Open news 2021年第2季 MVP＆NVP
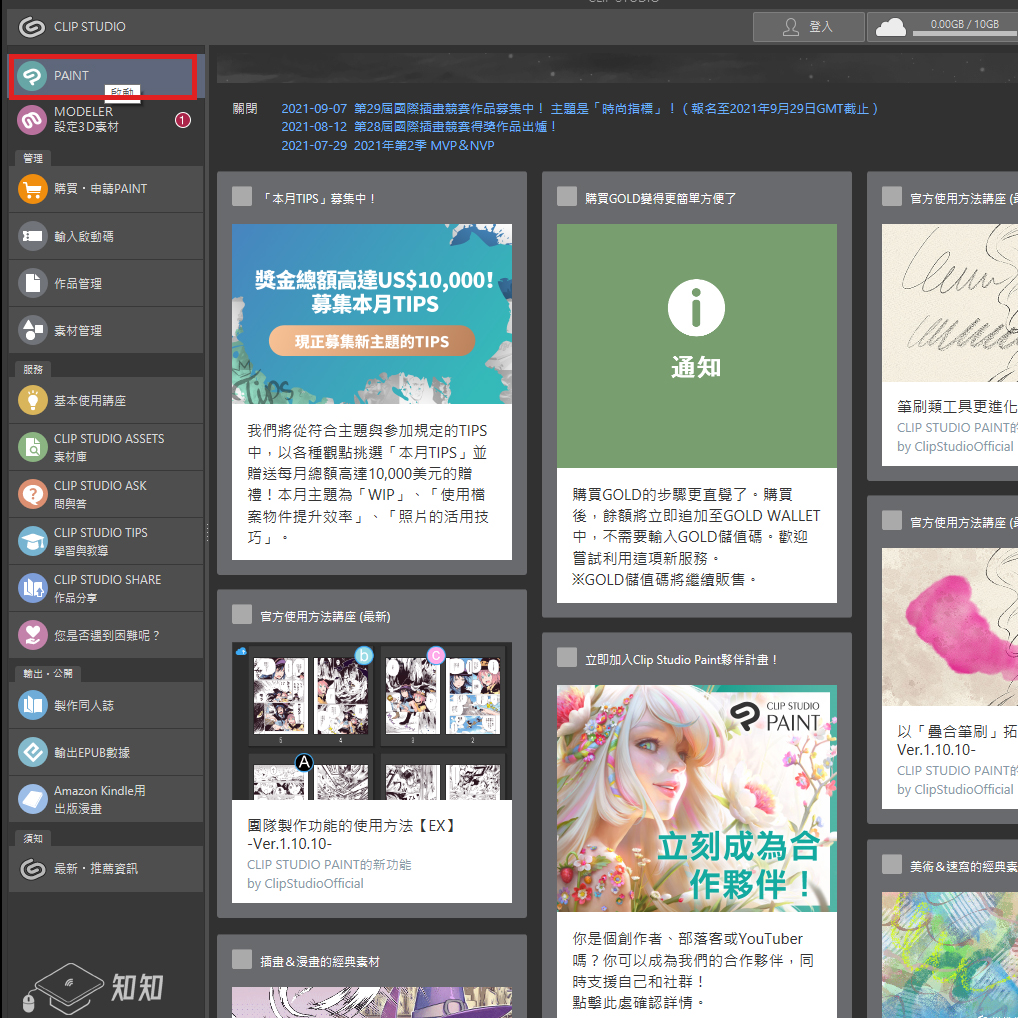Screen dimensions: 1018x1018 [x=388, y=145]
